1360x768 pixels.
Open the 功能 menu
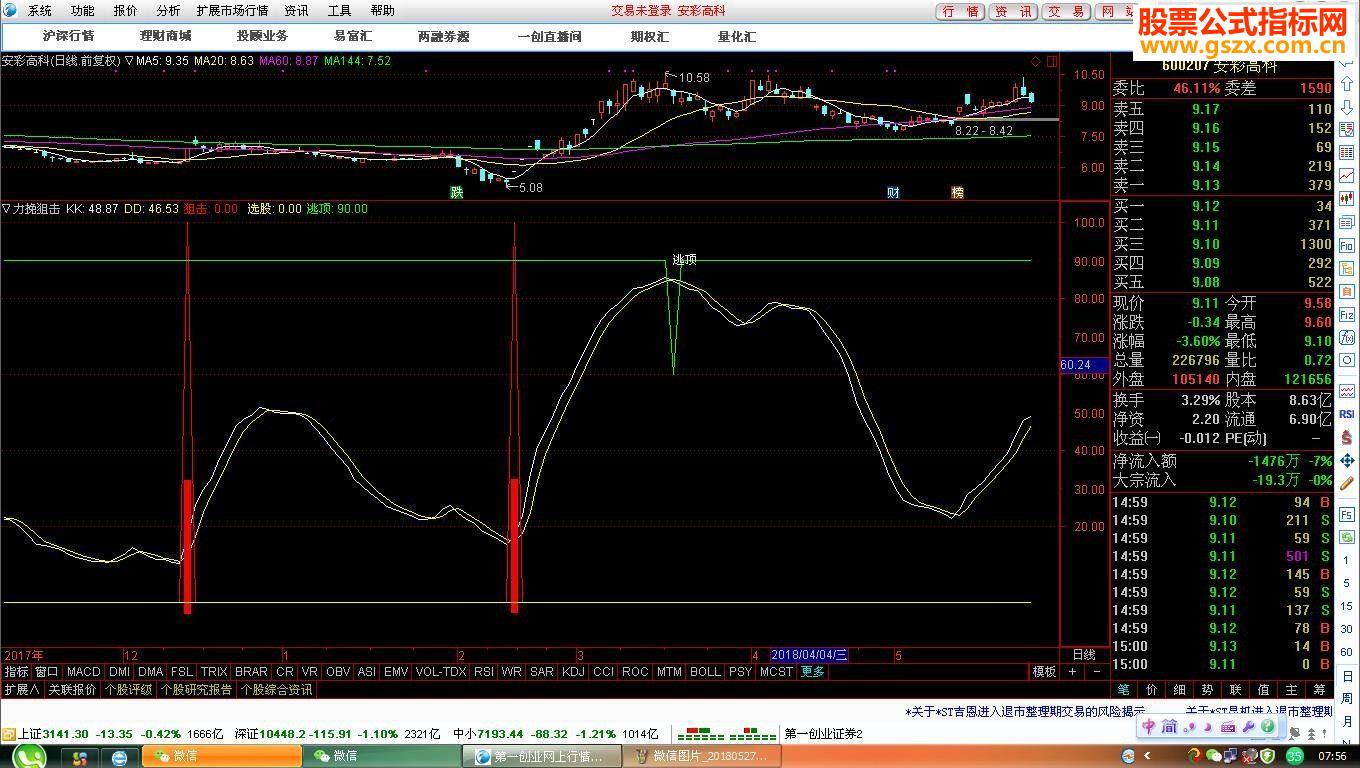tap(83, 11)
